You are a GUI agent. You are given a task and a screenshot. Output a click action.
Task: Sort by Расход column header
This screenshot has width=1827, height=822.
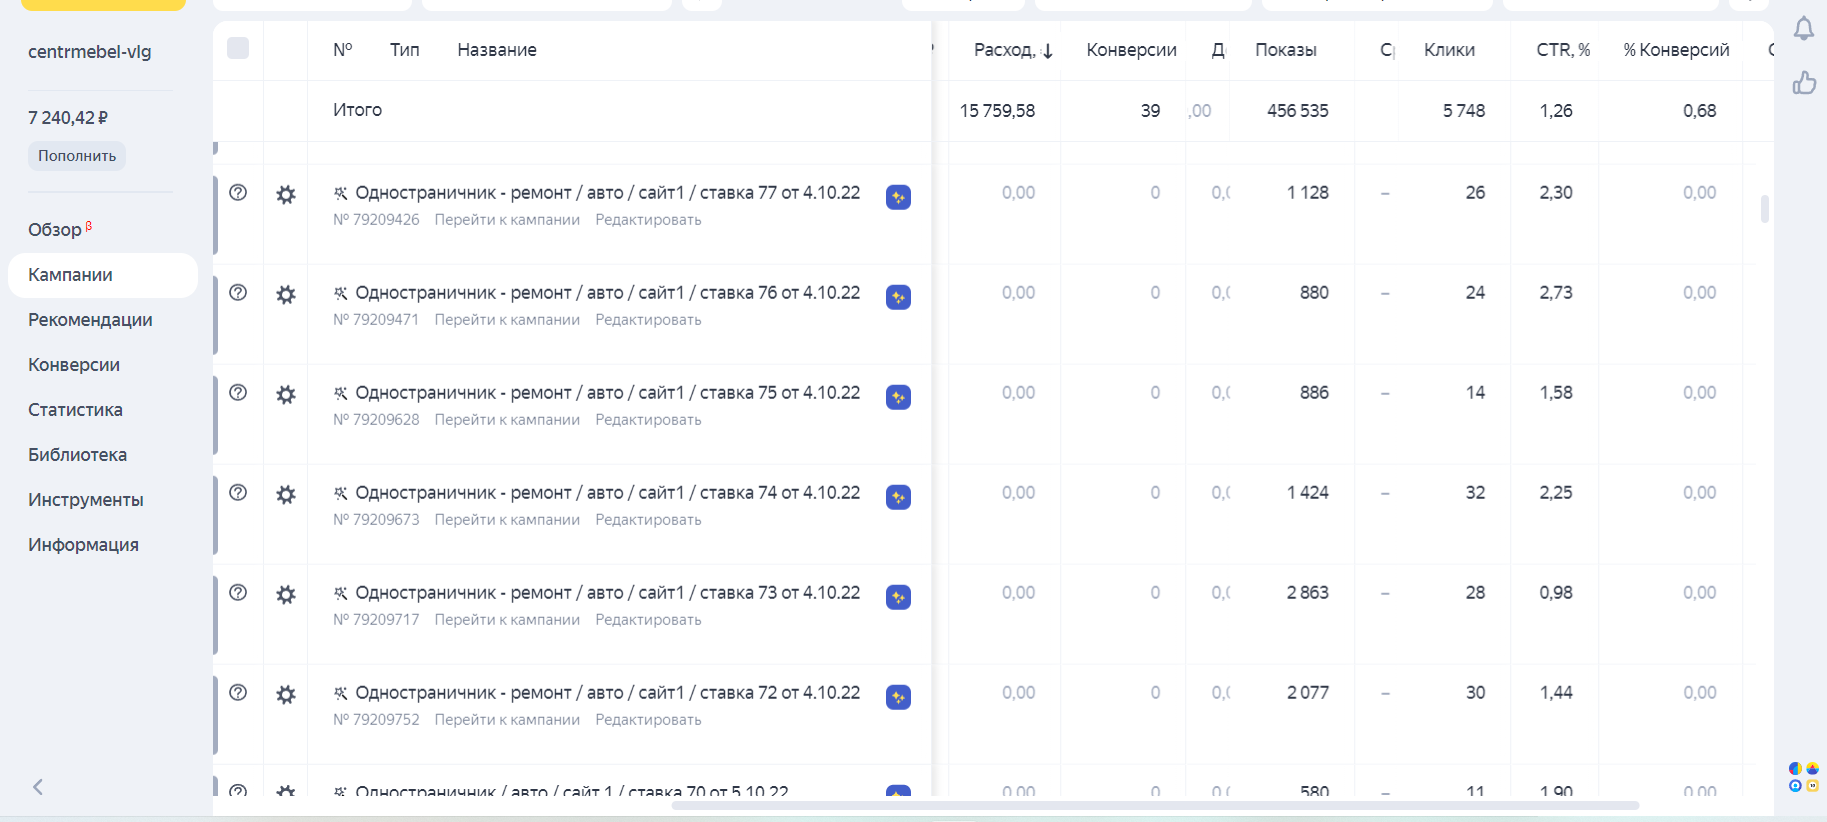coord(1013,50)
